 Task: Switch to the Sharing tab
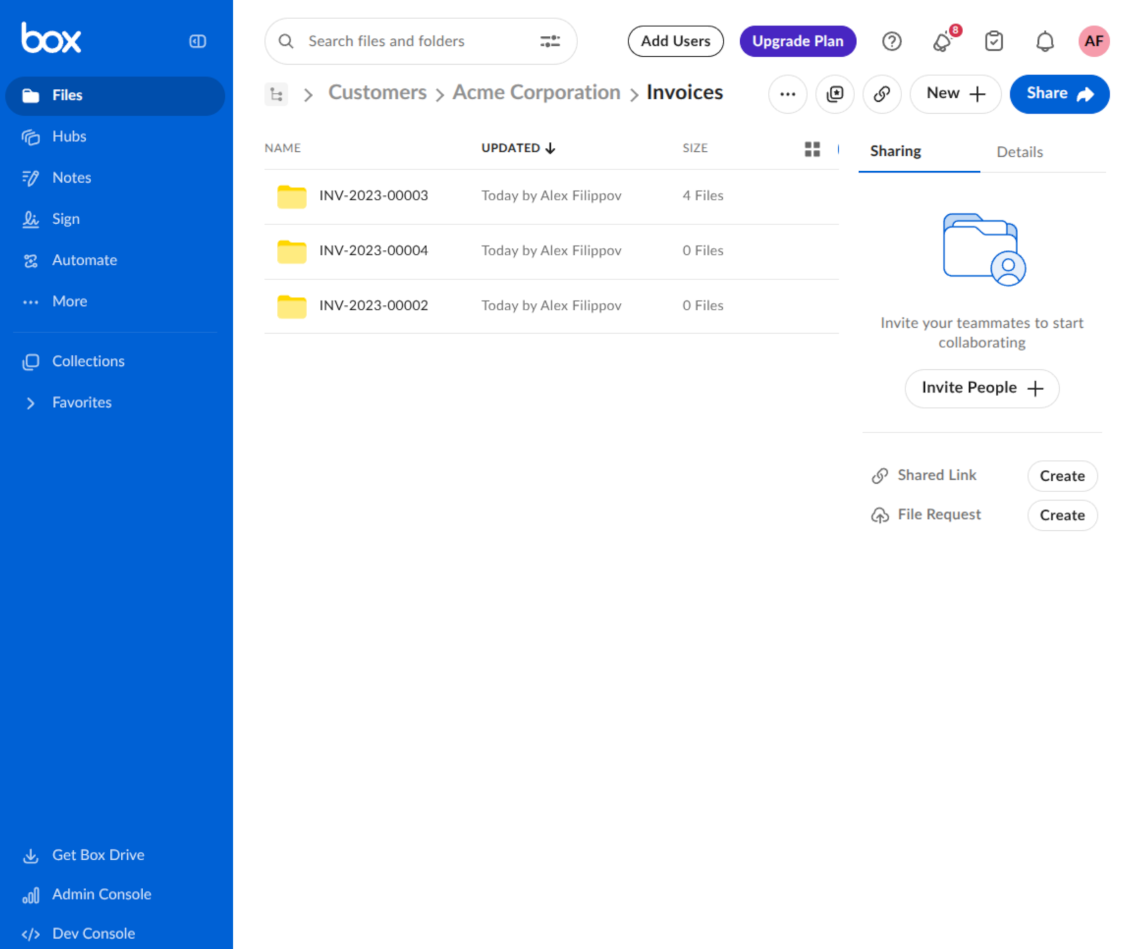click(896, 151)
